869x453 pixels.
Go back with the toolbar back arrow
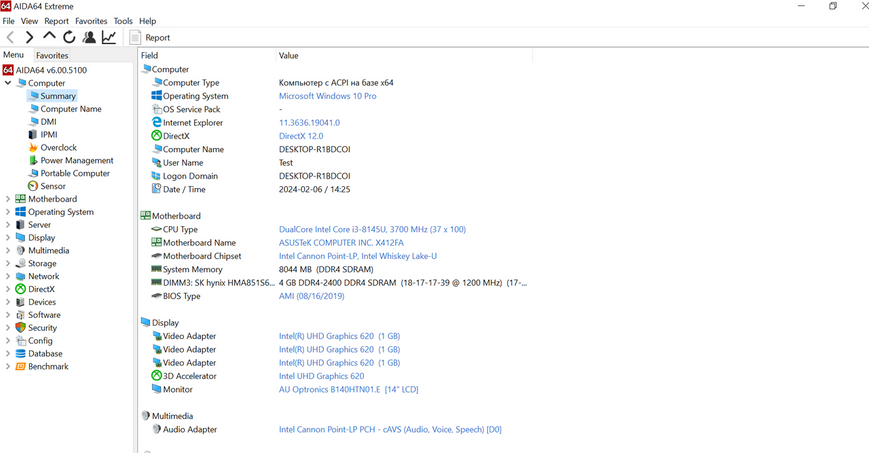[x=10, y=37]
